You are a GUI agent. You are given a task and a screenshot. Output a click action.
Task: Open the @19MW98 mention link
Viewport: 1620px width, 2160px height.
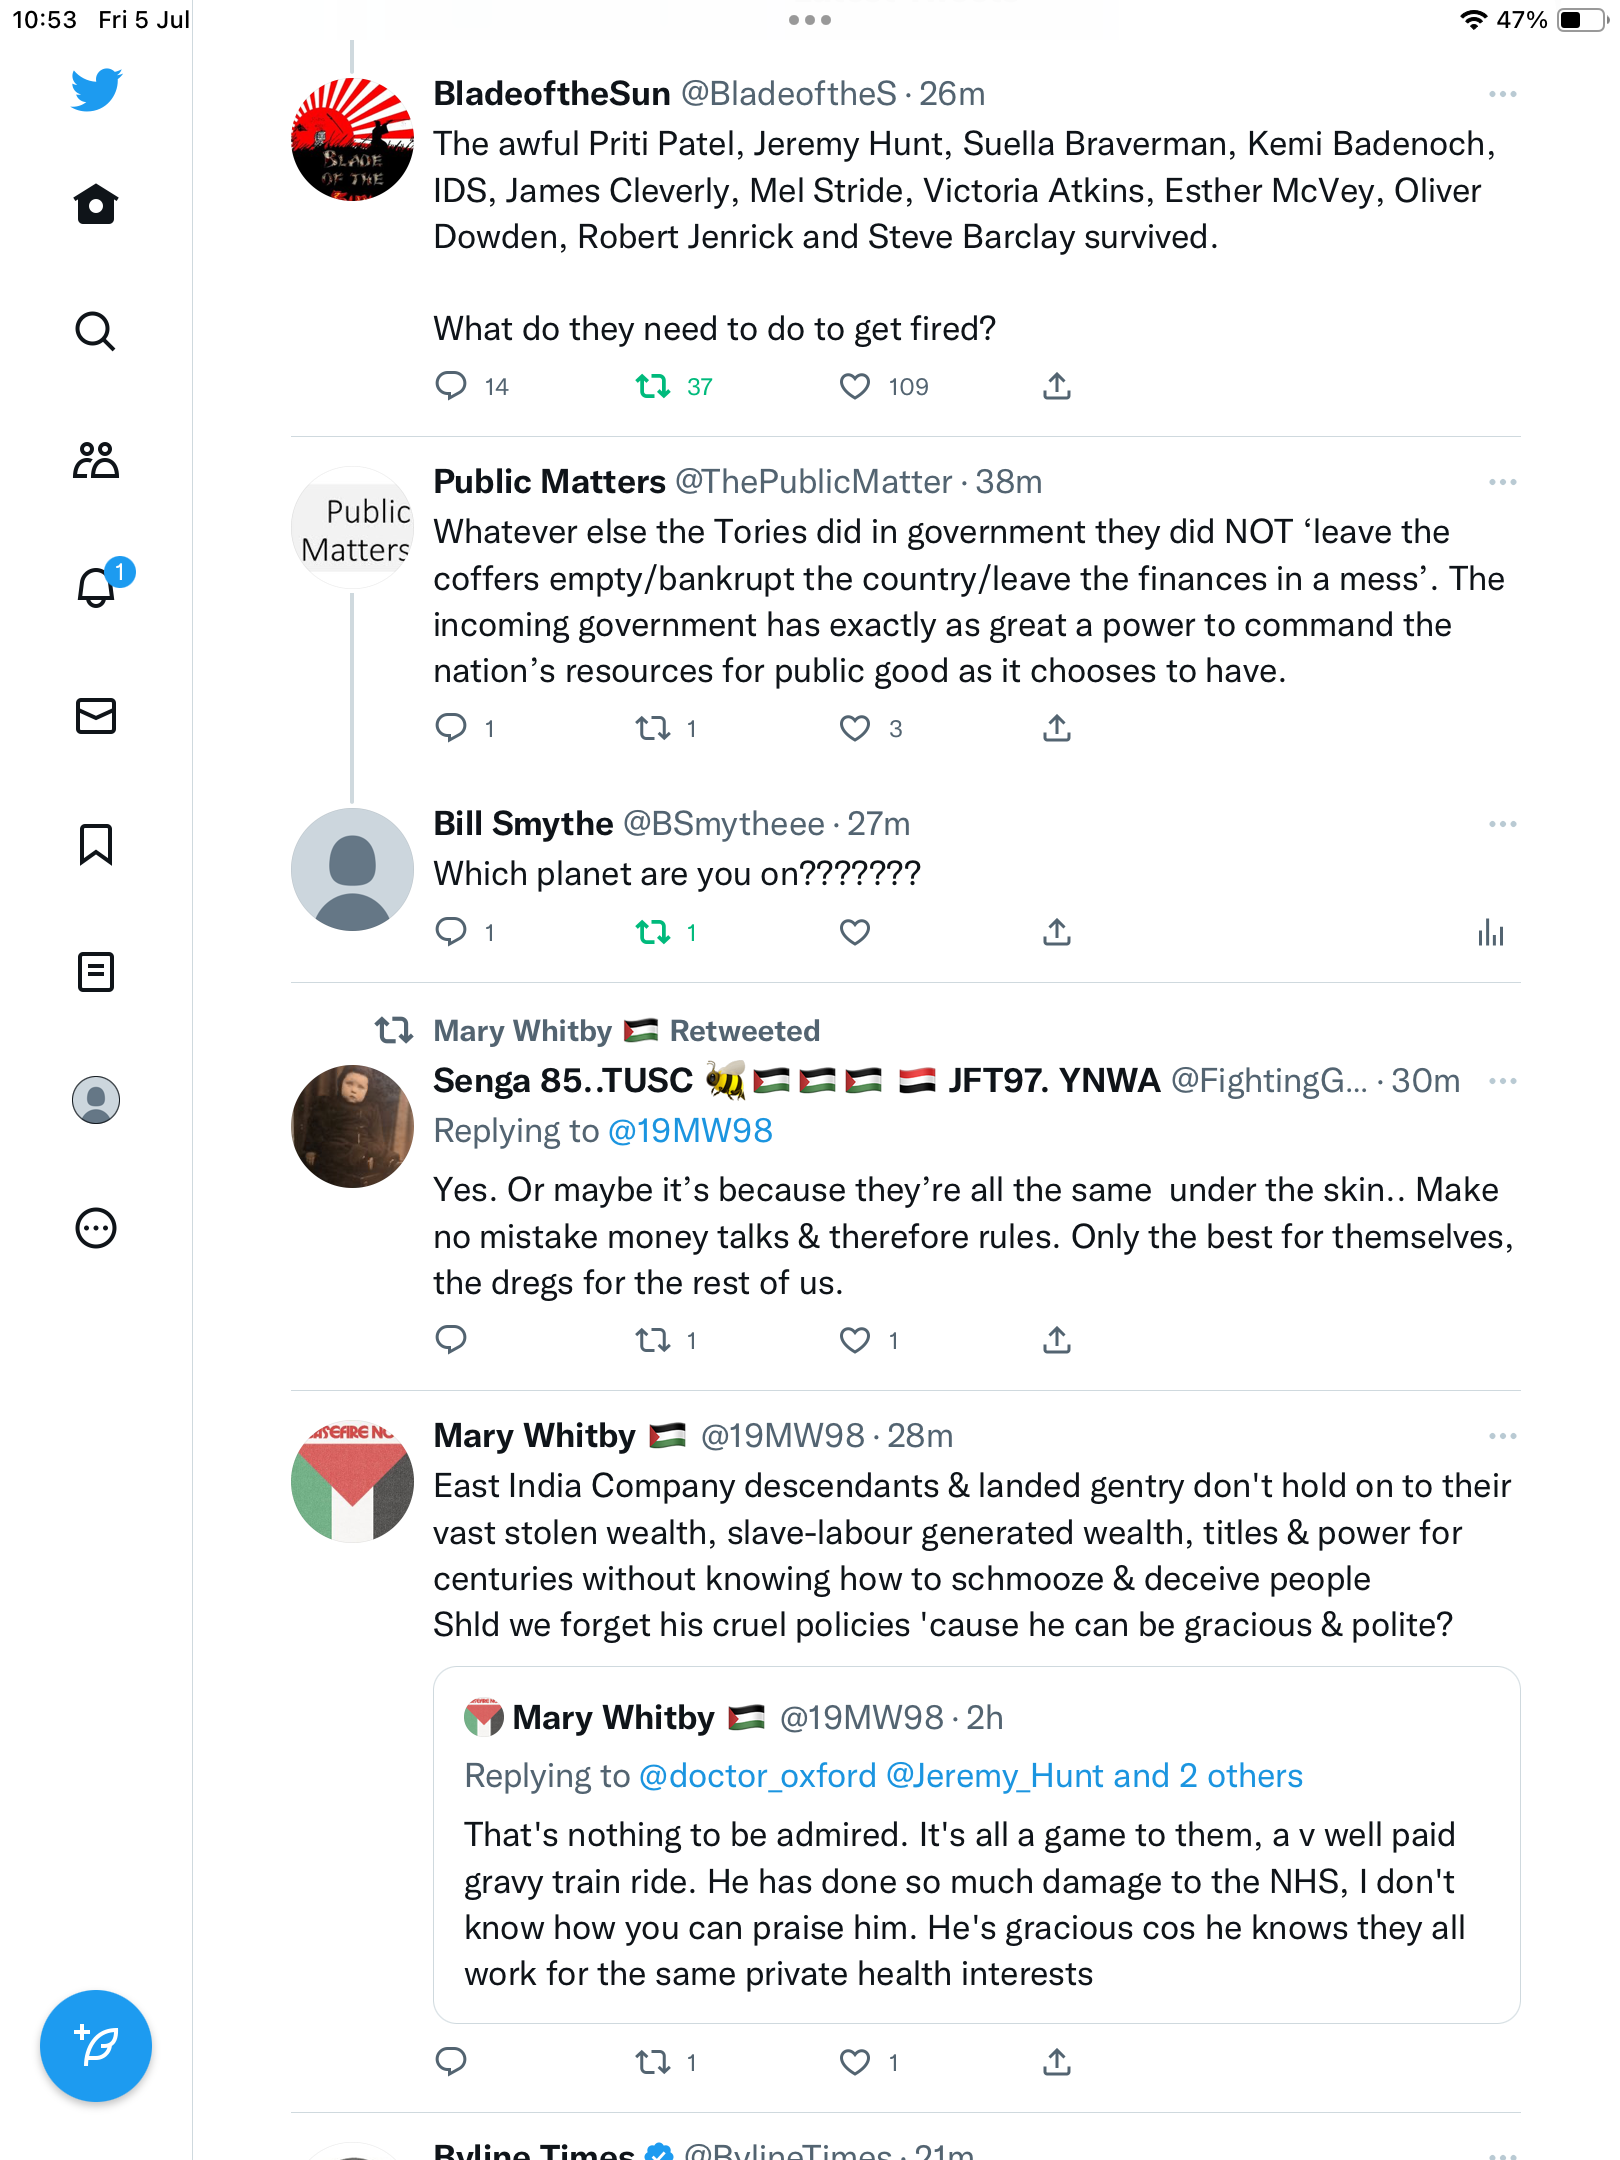pos(690,1131)
